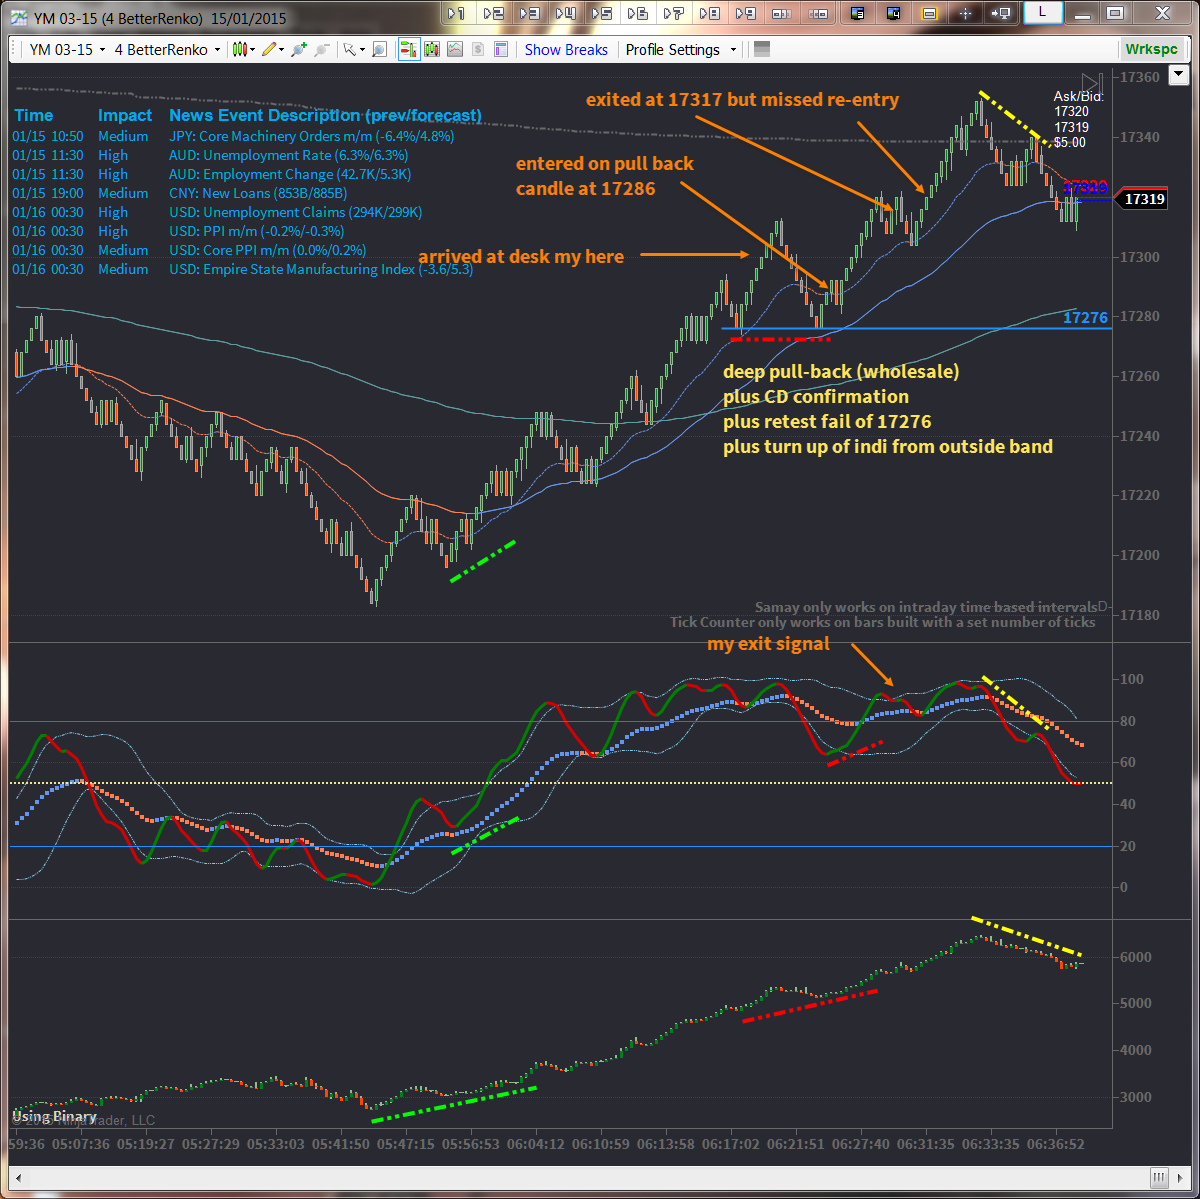Click the 'JPY: Core Machinery Orders m/m' row
The height and width of the screenshot is (1199, 1200).
[x=312, y=136]
